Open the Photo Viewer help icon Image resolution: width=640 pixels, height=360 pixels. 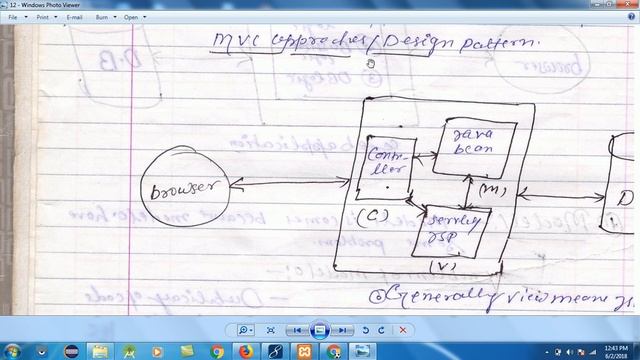631,17
